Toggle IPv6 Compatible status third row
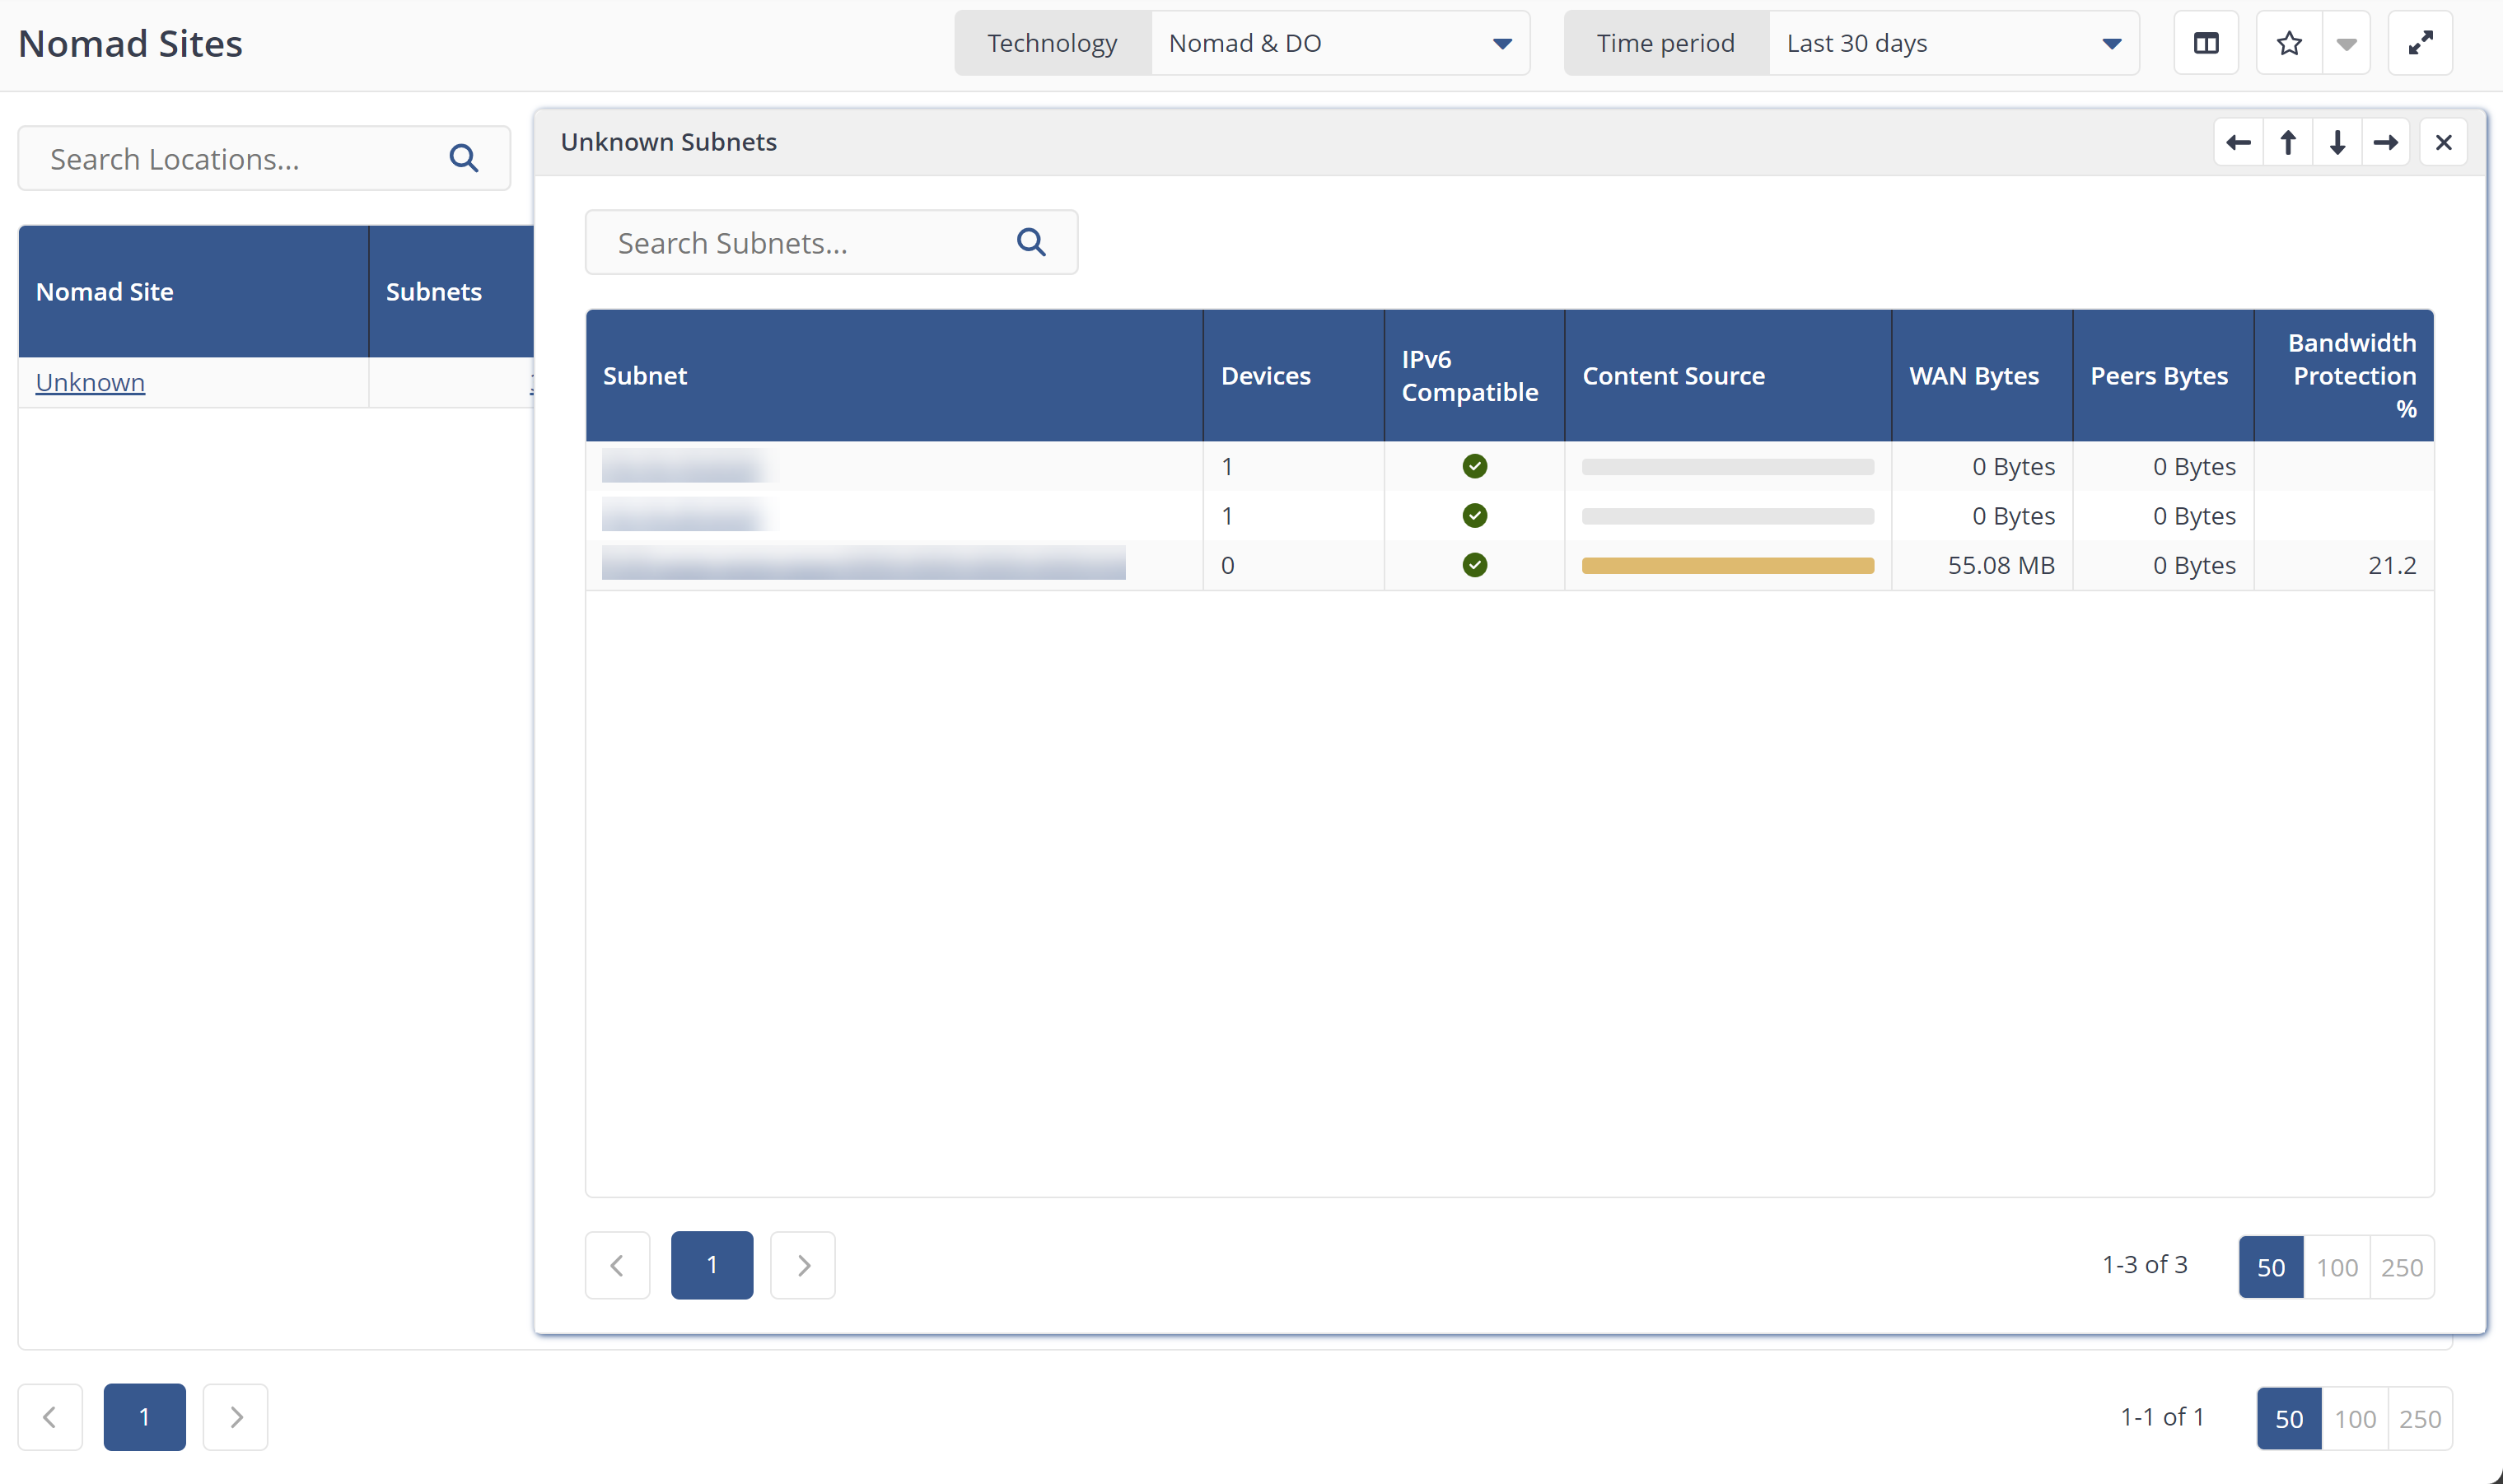The image size is (2503, 1484). [1475, 563]
